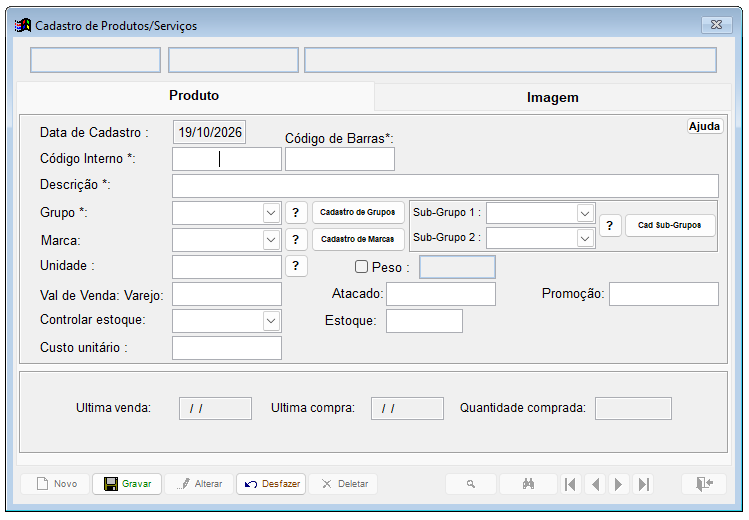Click the Alterar edit button
Image resolution: width=749 pixels, height=520 pixels.
[x=199, y=484]
